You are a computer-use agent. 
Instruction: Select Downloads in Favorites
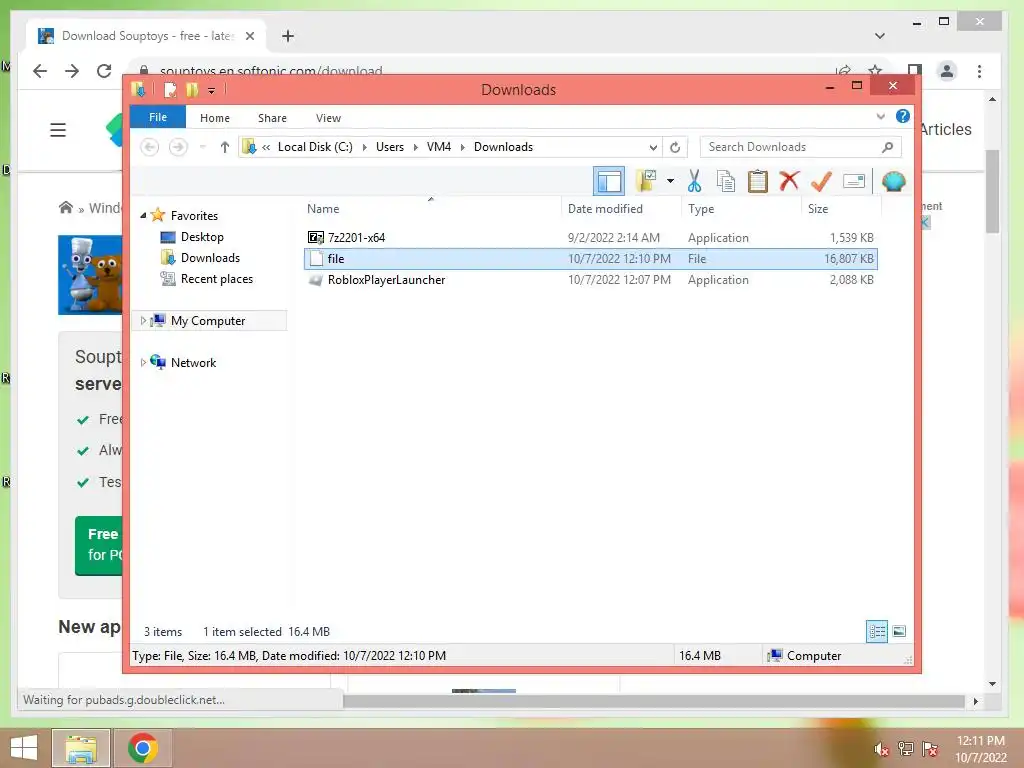pos(210,257)
